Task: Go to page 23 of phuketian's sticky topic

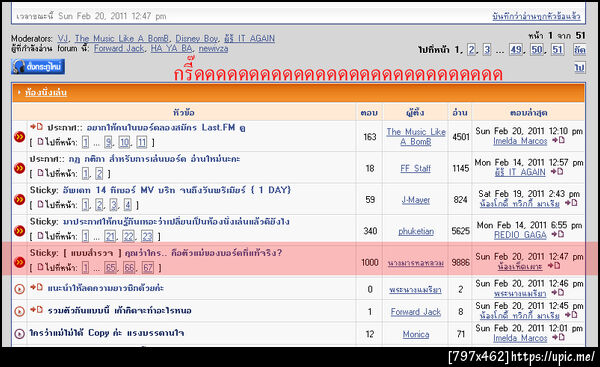Action: tap(147, 237)
